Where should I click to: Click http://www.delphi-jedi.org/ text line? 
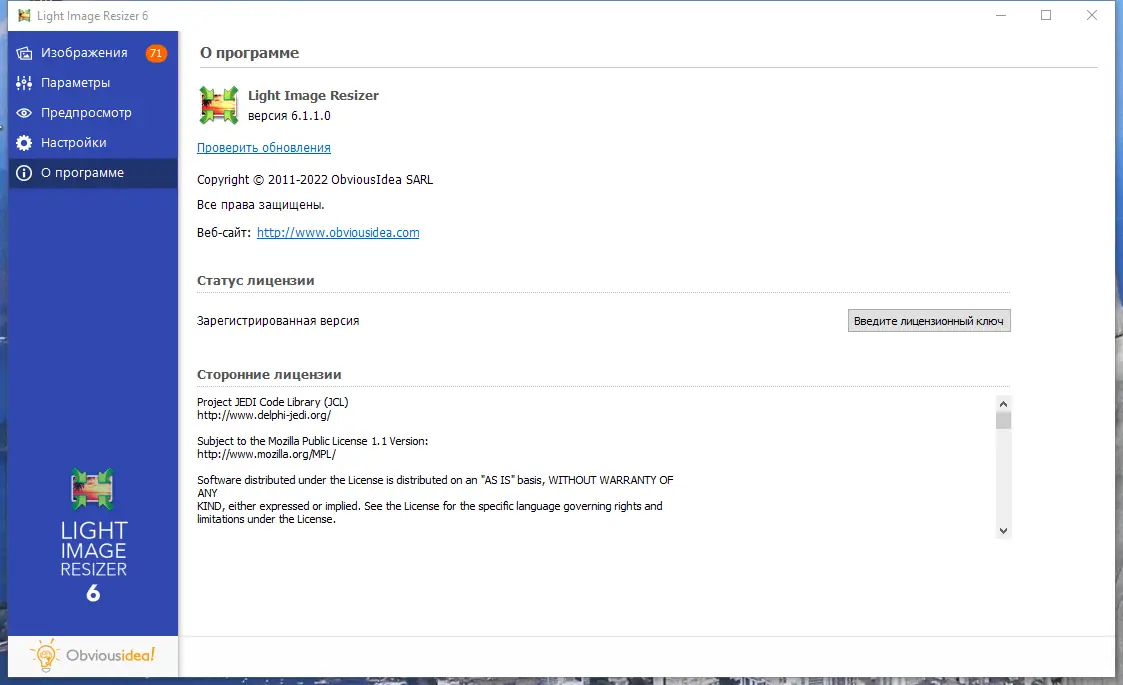click(264, 416)
